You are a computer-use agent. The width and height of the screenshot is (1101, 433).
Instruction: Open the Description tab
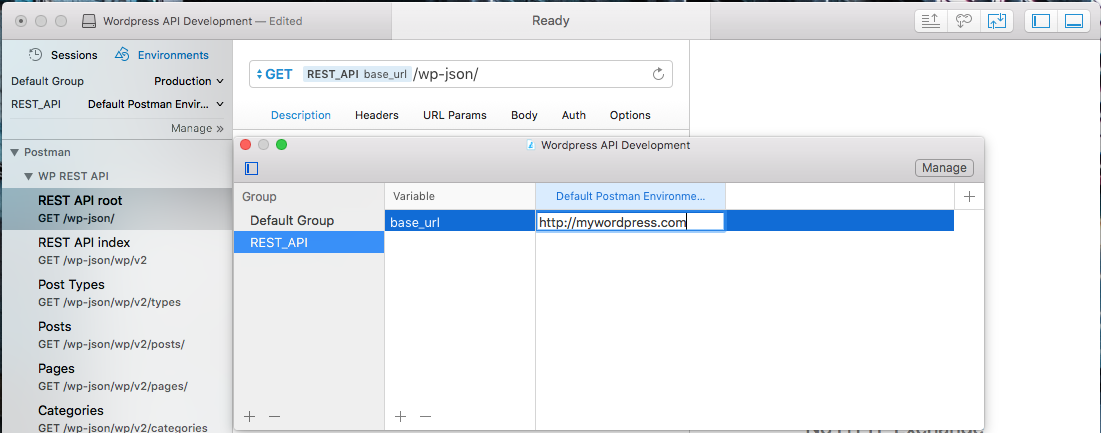(301, 115)
